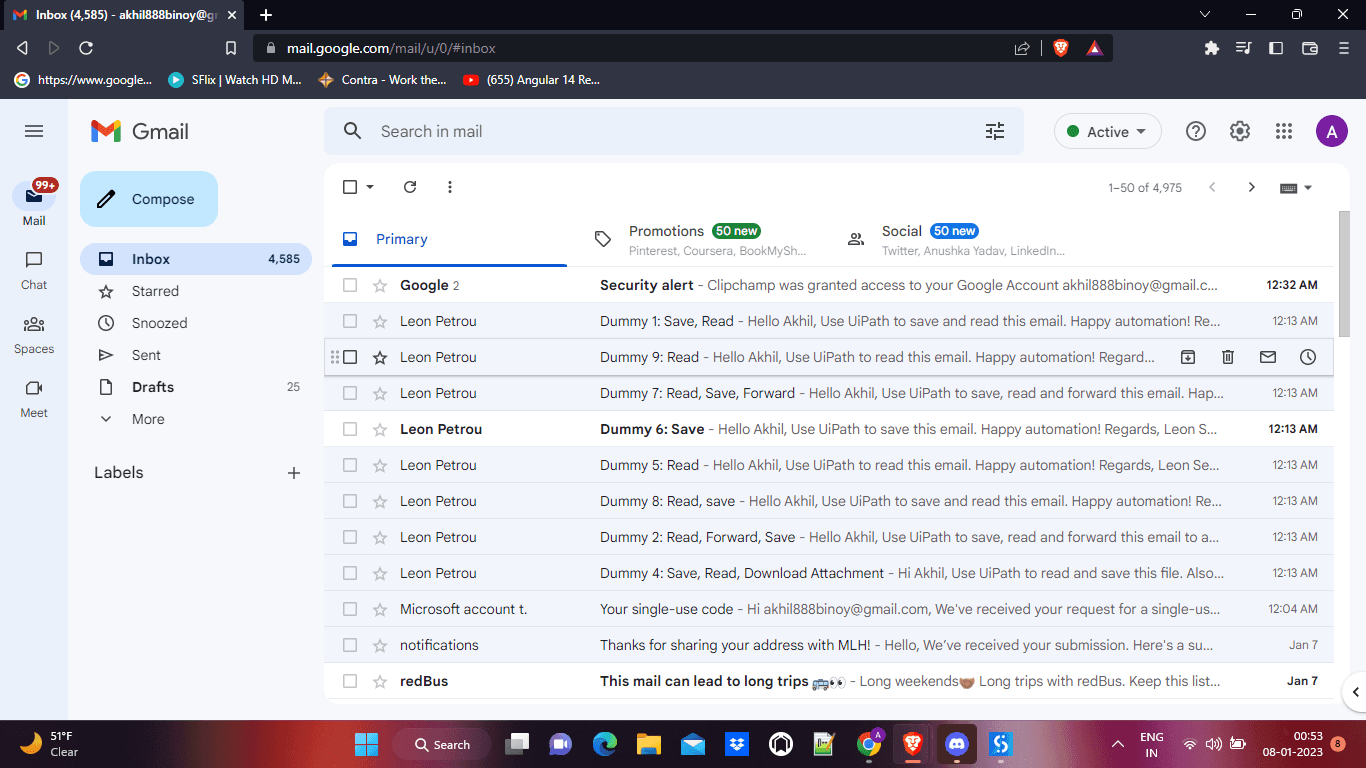Snooze the Dummy 9: Read email

pyautogui.click(x=1308, y=357)
